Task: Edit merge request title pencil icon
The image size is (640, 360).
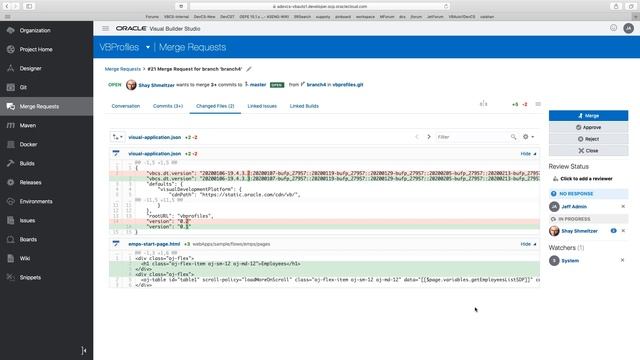Action: [249, 69]
